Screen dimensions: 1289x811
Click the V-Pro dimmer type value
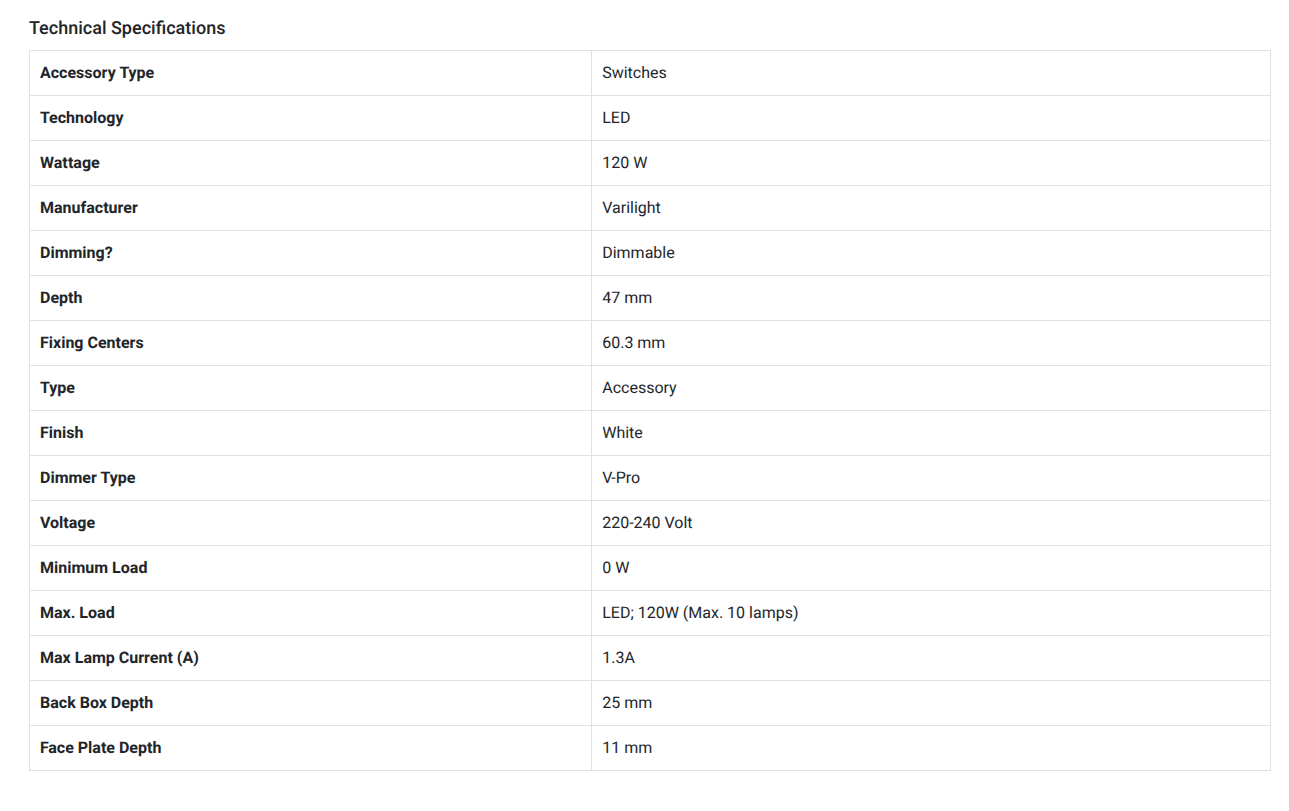(621, 478)
